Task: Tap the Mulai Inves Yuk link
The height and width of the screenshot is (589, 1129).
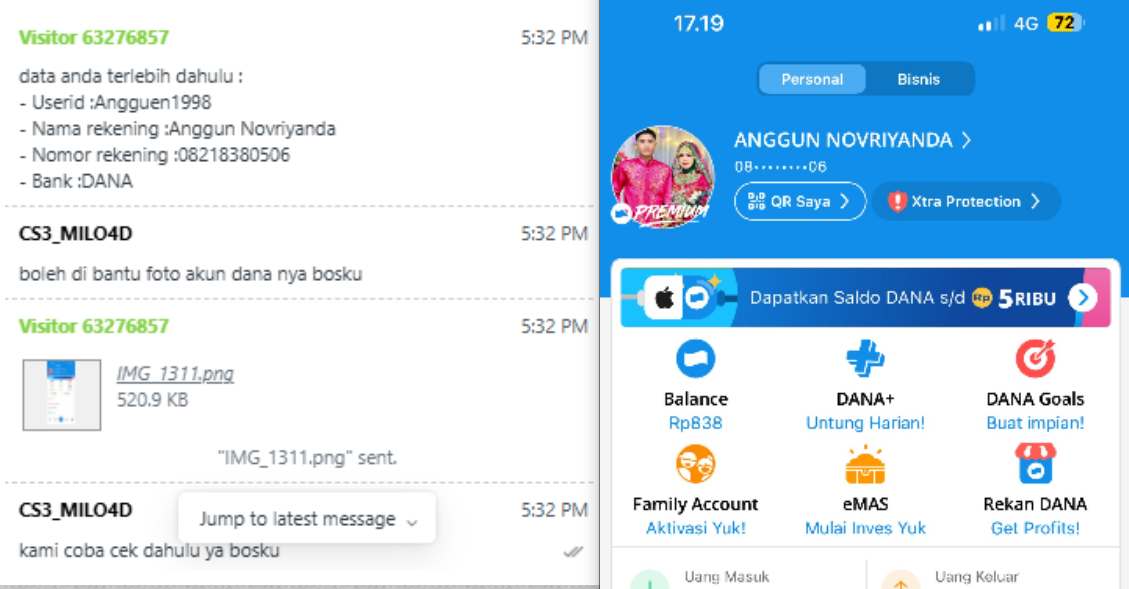Action: click(865, 528)
